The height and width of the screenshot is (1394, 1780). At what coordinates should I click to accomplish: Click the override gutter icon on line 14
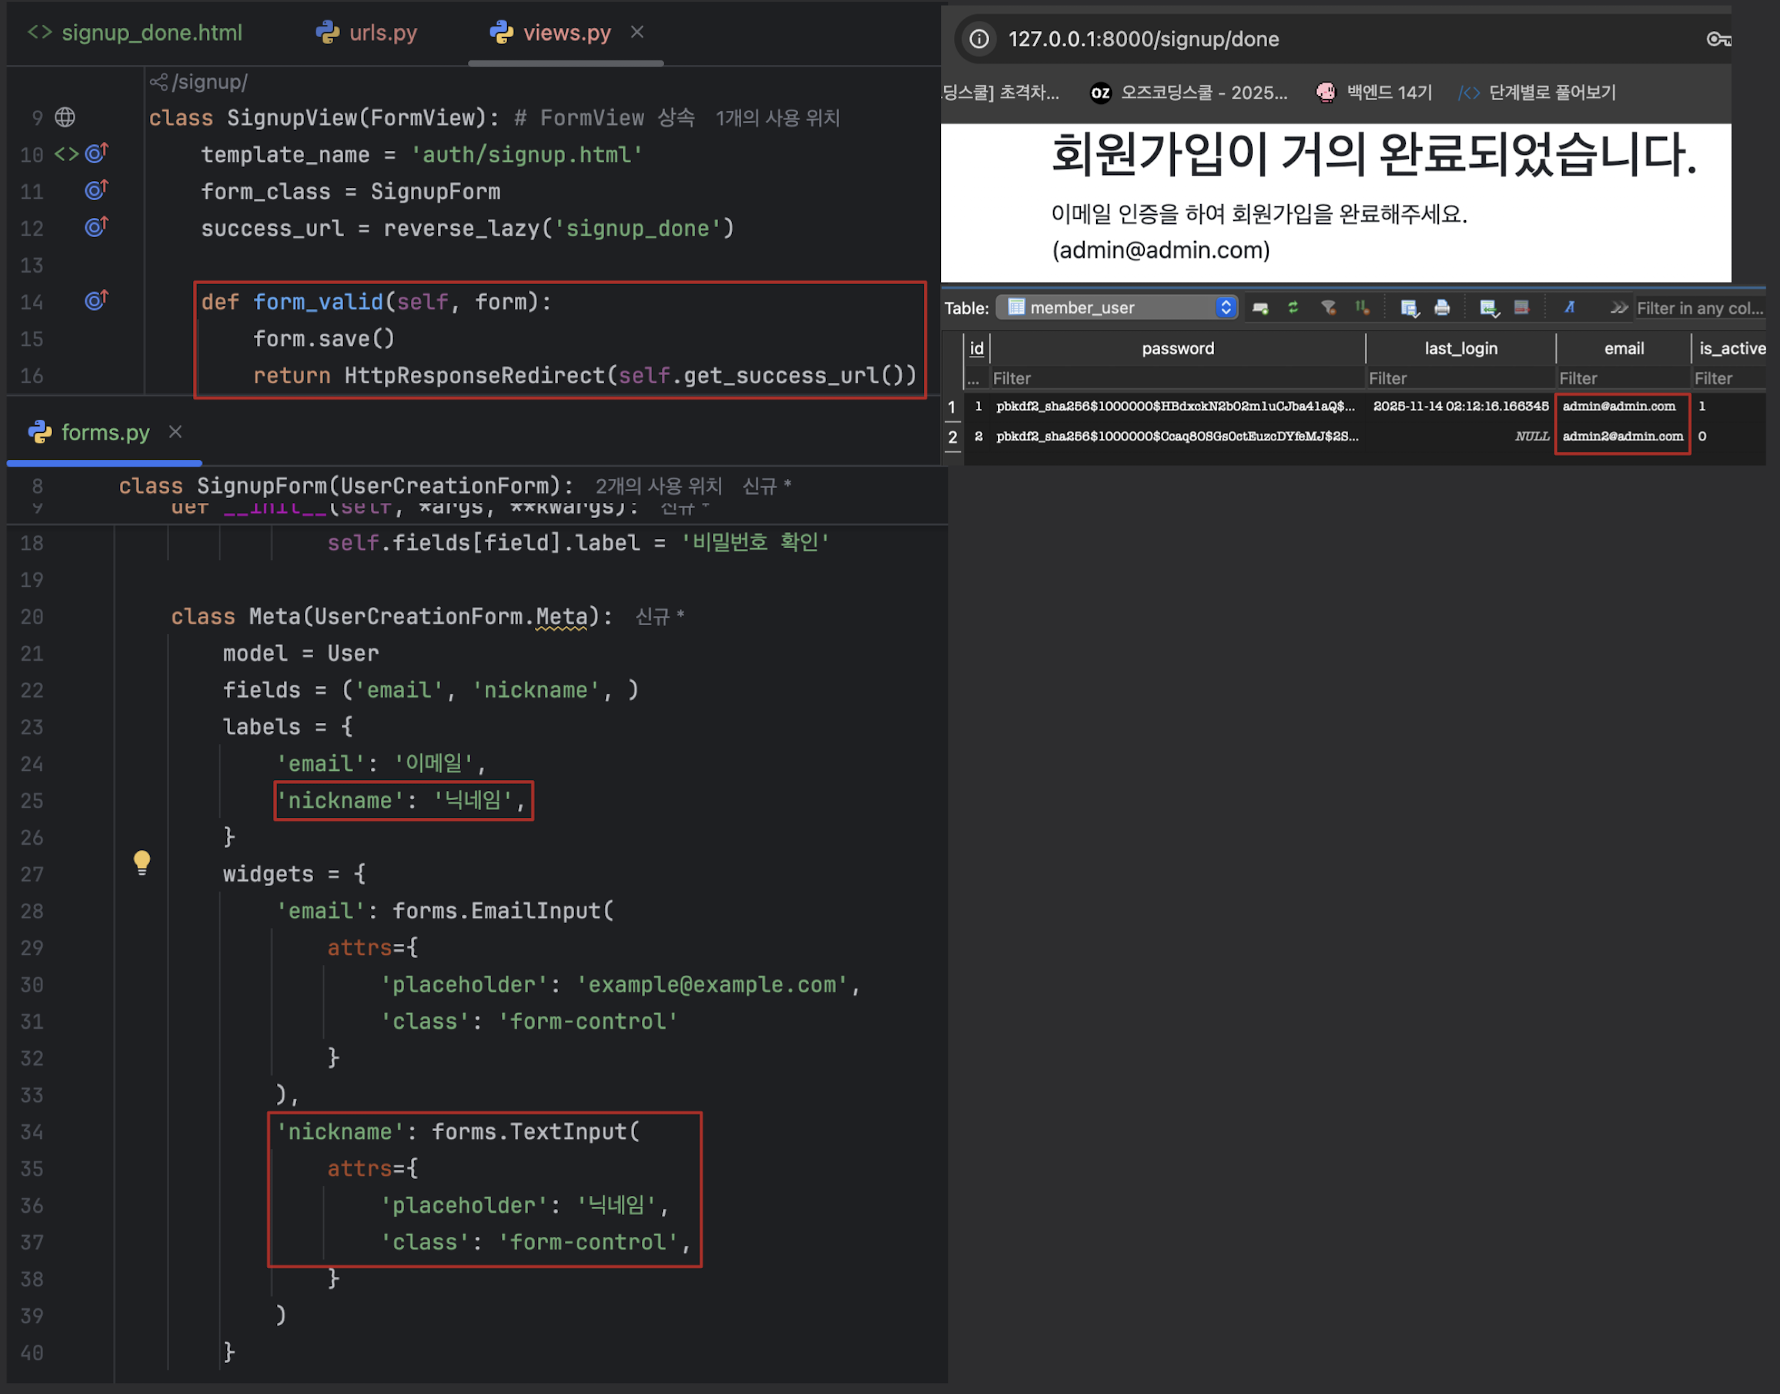pyautogui.click(x=96, y=300)
